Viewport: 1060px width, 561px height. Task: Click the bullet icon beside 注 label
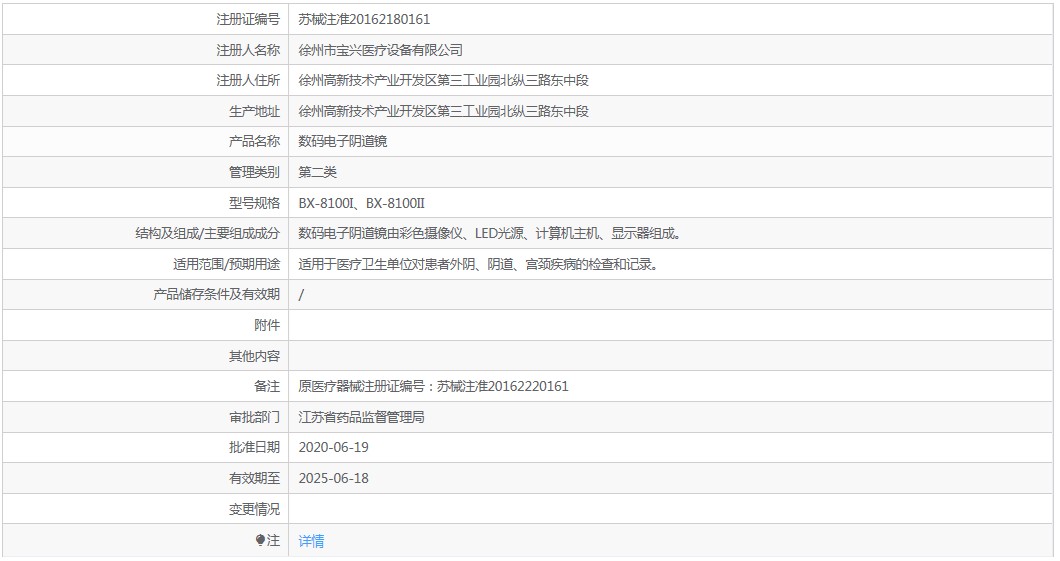click(x=260, y=540)
